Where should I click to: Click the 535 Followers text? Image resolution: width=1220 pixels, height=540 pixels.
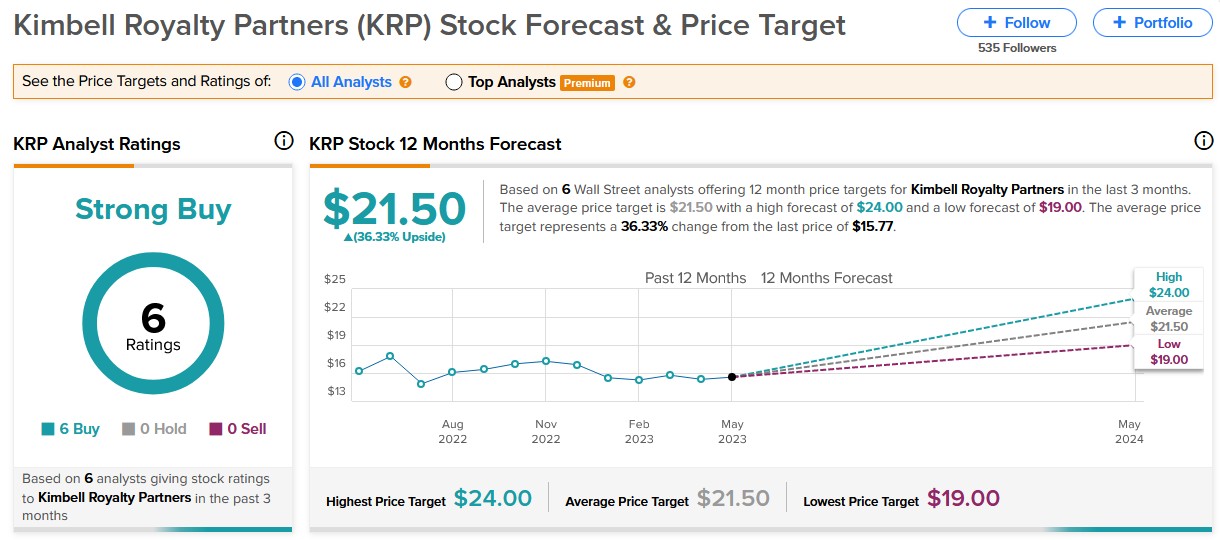(1016, 47)
